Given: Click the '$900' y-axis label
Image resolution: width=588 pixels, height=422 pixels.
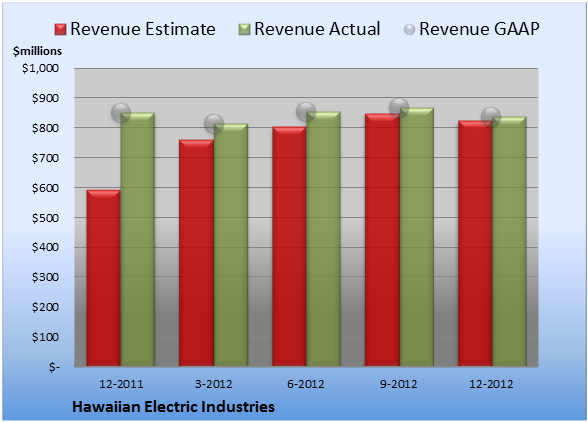Looking at the screenshot, I should point(45,98).
